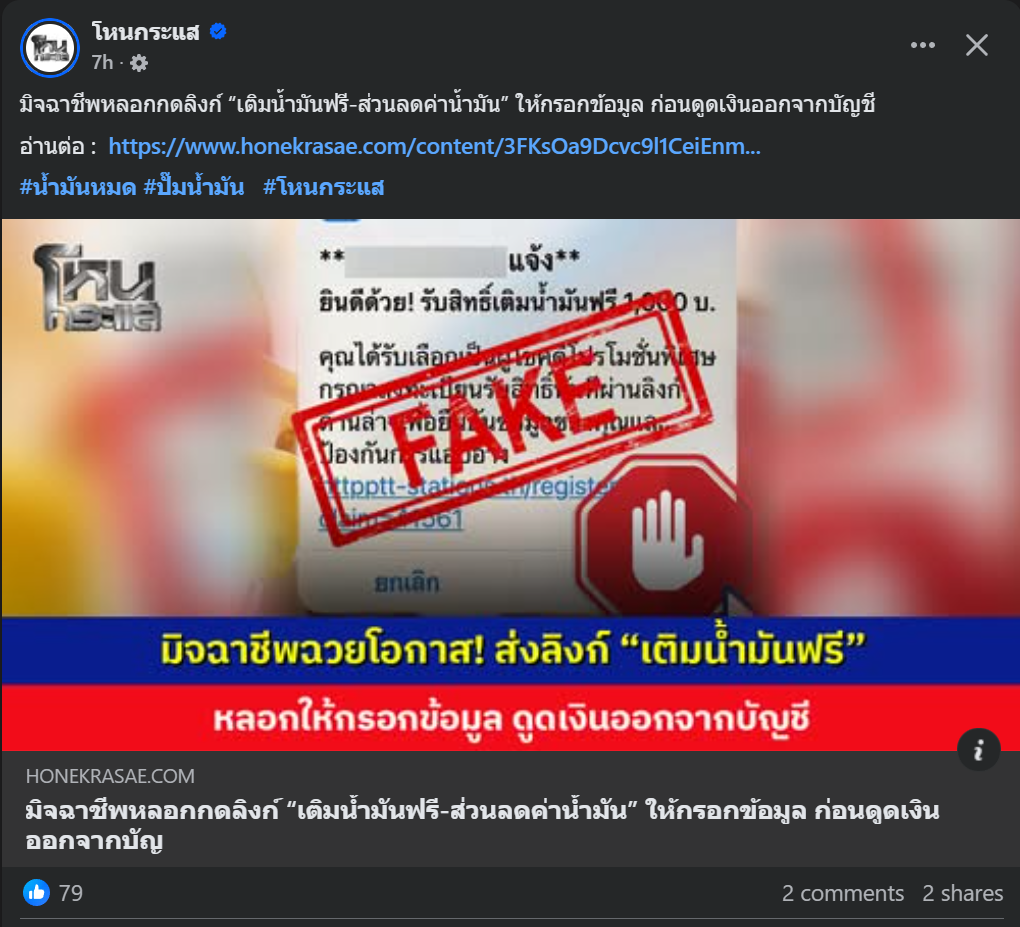This screenshot has width=1020, height=927.
Task: Click the blue thumbs-up reaction icon
Action: tap(36, 893)
